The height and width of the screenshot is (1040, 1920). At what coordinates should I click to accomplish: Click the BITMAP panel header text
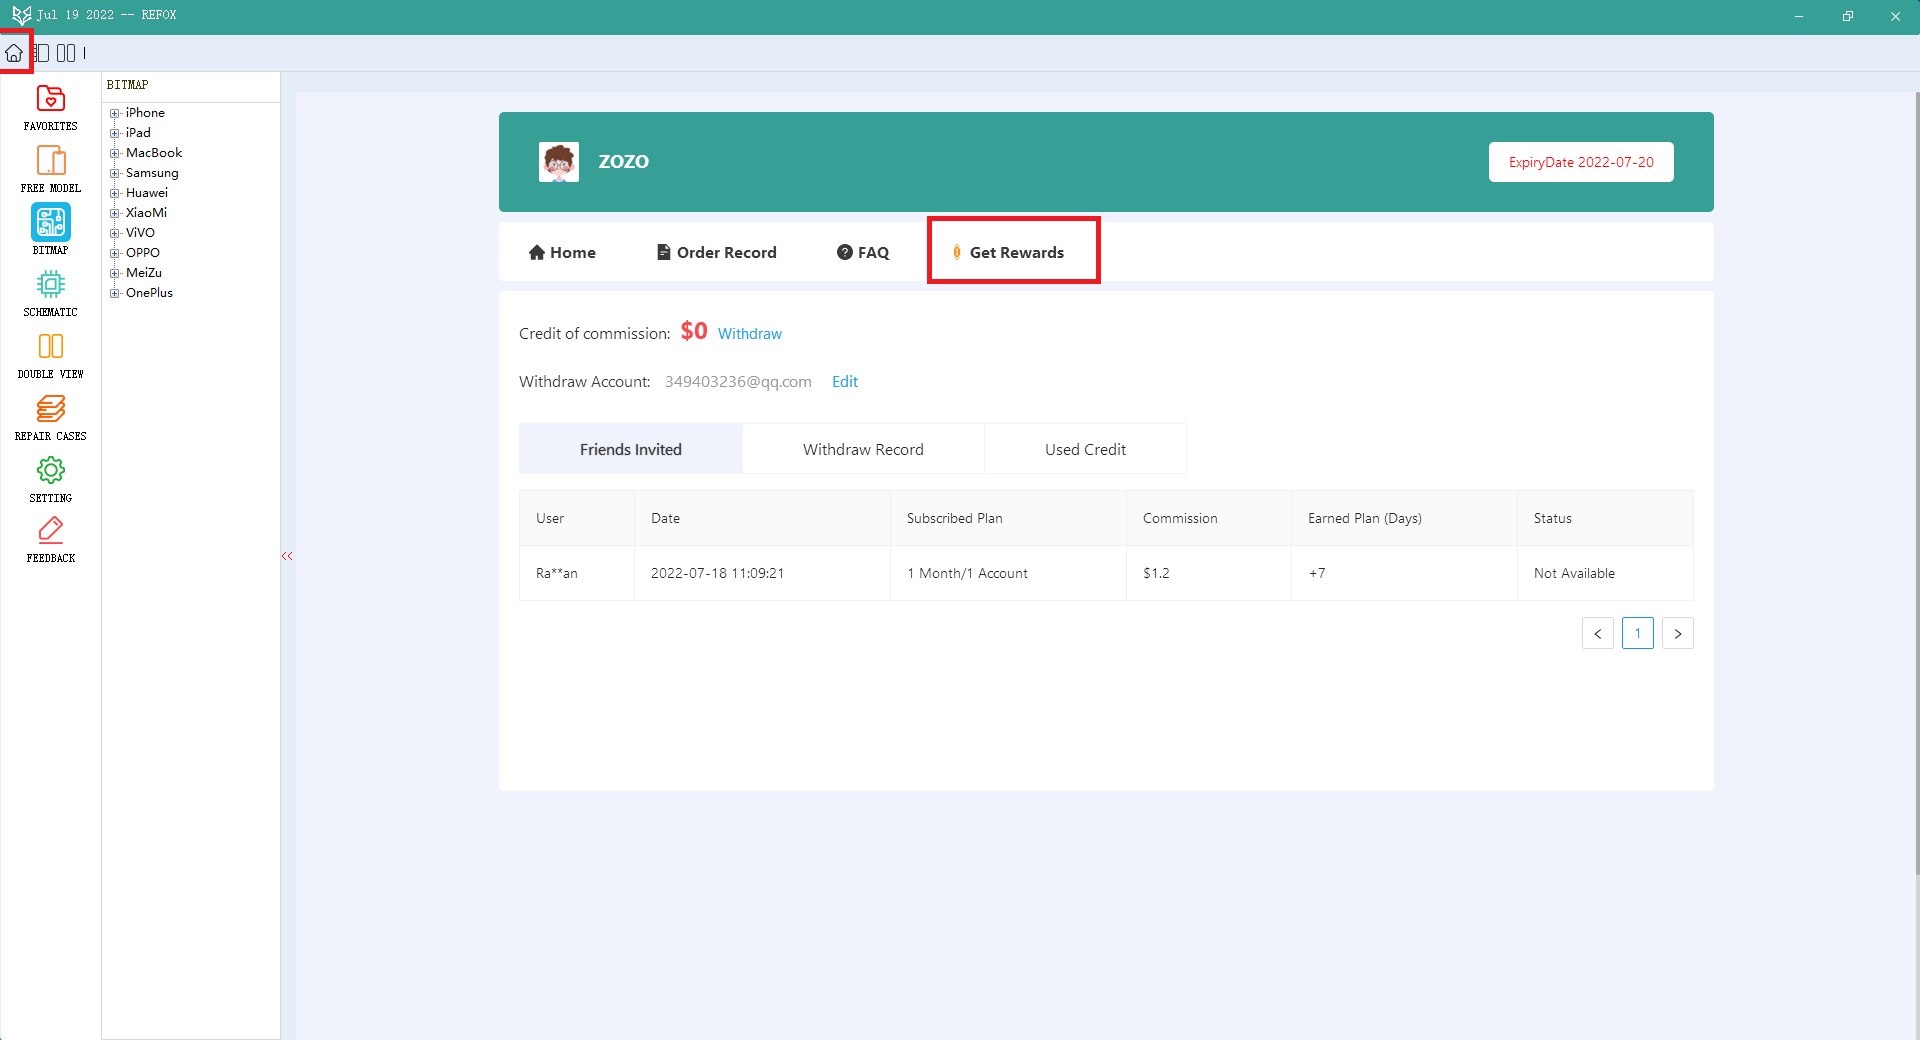tap(127, 85)
